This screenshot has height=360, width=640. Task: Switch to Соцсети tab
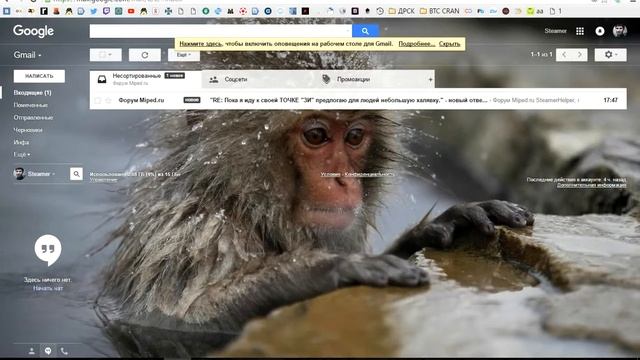pyautogui.click(x=258, y=79)
